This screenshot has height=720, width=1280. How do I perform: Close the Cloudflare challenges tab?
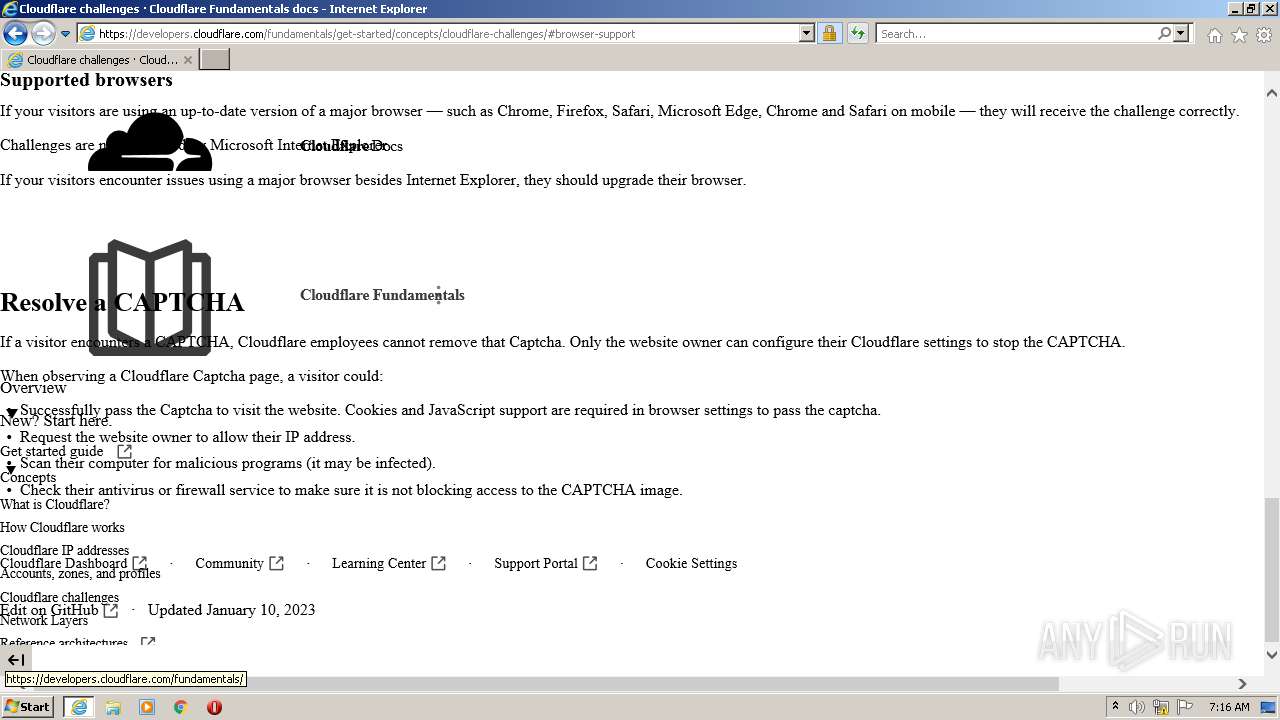pyautogui.click(x=187, y=60)
